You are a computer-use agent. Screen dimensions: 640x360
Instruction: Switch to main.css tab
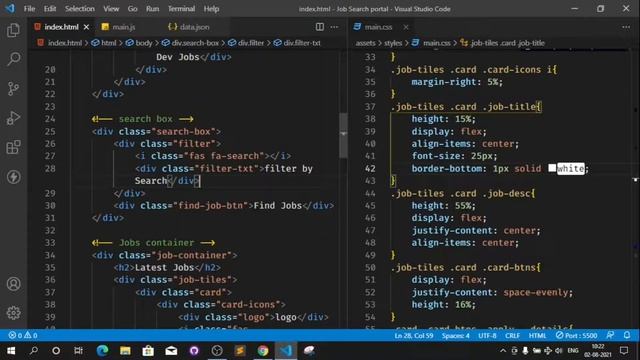click(378, 27)
